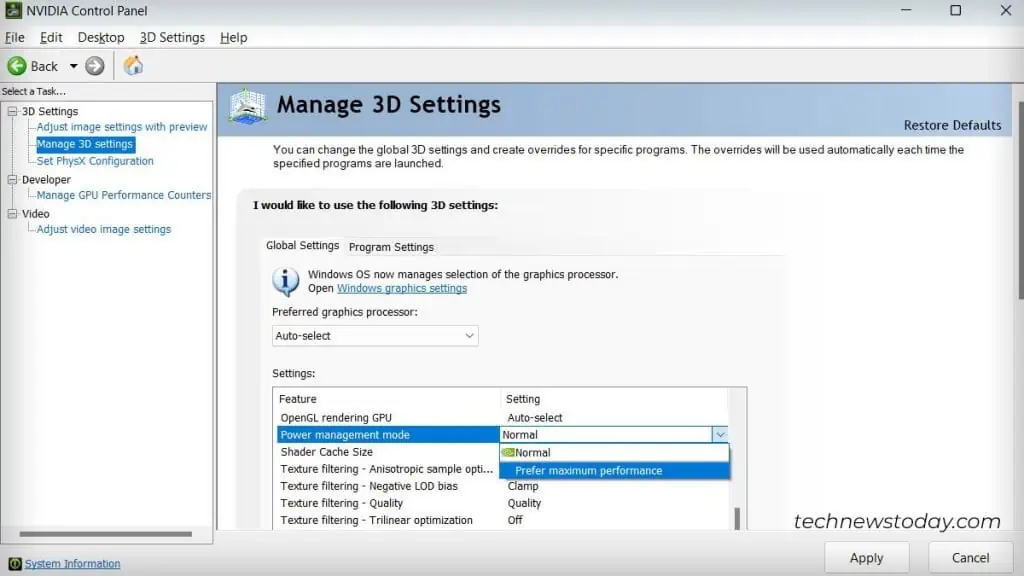Open the Edit menu
The height and width of the screenshot is (576, 1024).
tap(51, 37)
